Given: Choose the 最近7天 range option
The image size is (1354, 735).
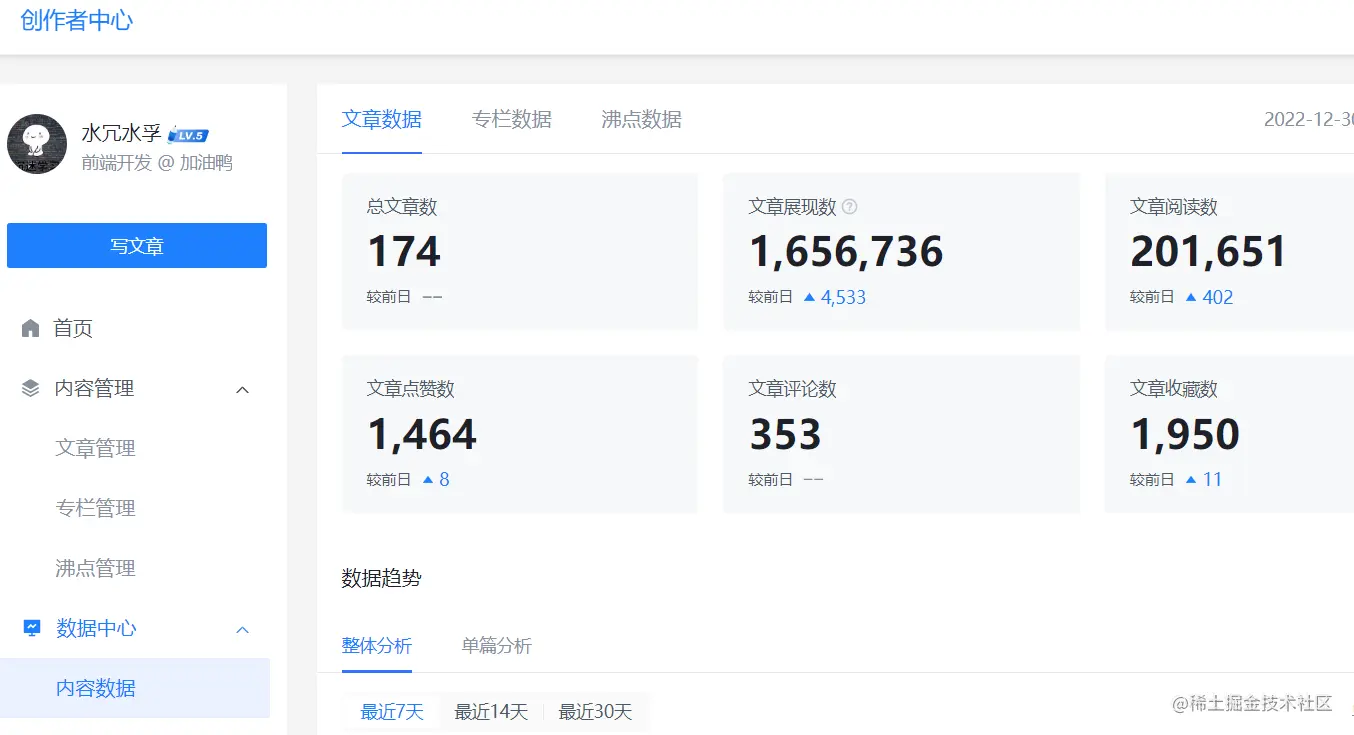Looking at the screenshot, I should tap(392, 712).
